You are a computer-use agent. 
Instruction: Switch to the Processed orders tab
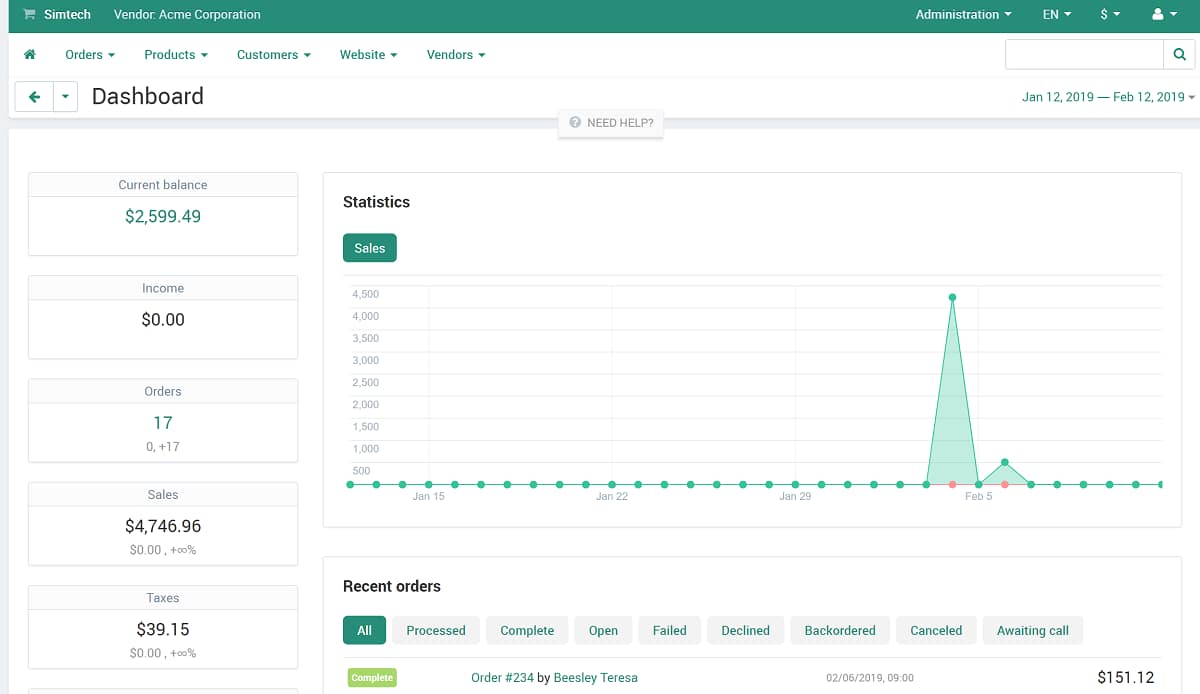tap(435, 630)
